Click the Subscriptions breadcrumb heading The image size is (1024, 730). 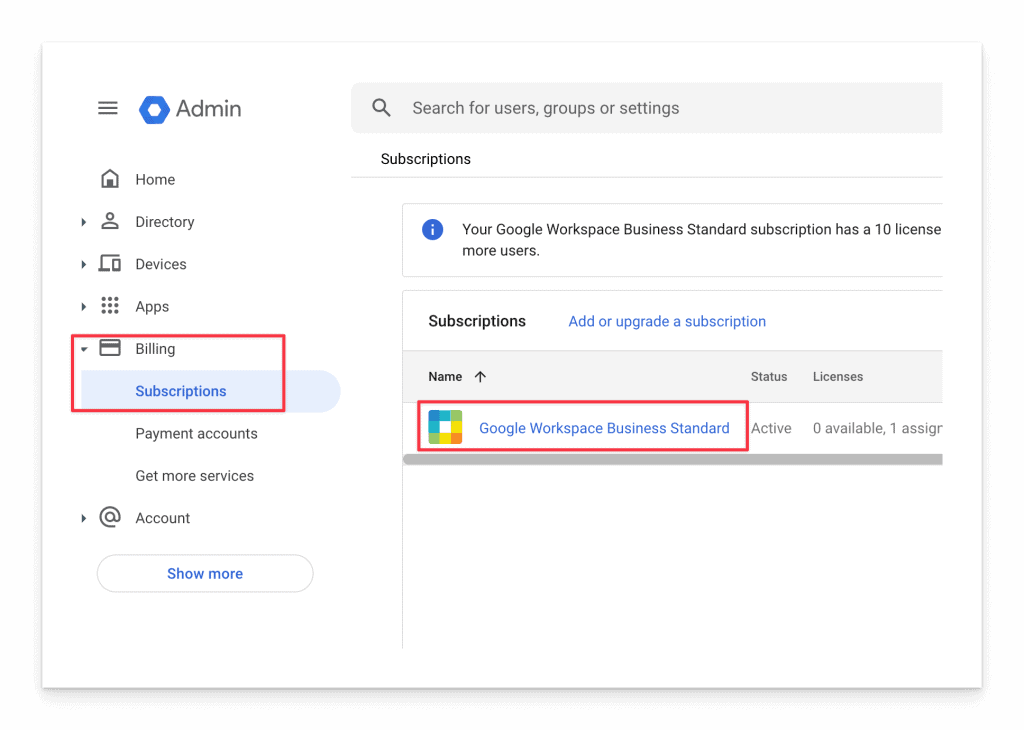click(x=425, y=159)
